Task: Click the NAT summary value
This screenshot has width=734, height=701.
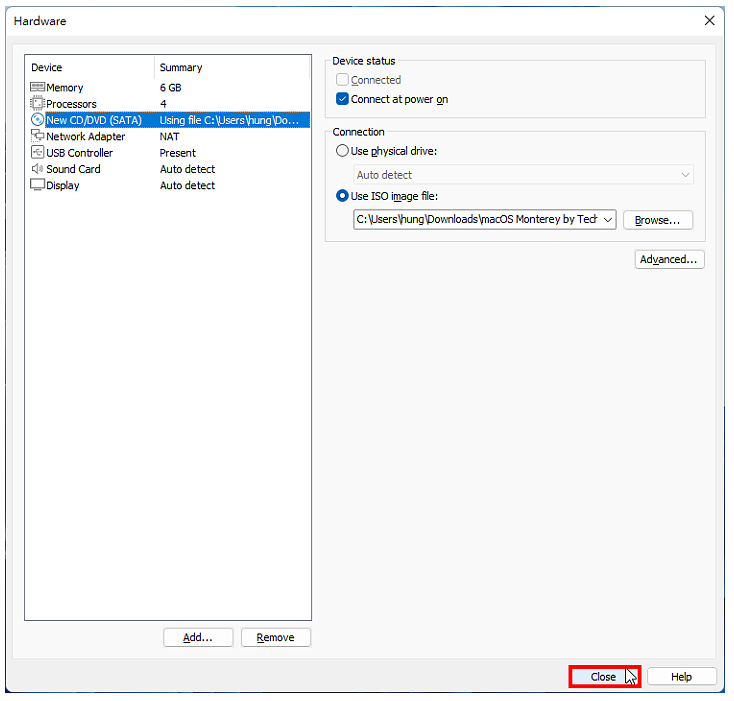Action: [x=169, y=137]
